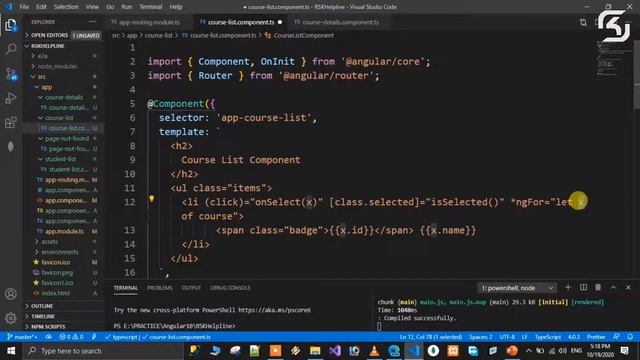Switch to the Output panel tab
Viewport: 640px width, 360px height.
(191, 288)
